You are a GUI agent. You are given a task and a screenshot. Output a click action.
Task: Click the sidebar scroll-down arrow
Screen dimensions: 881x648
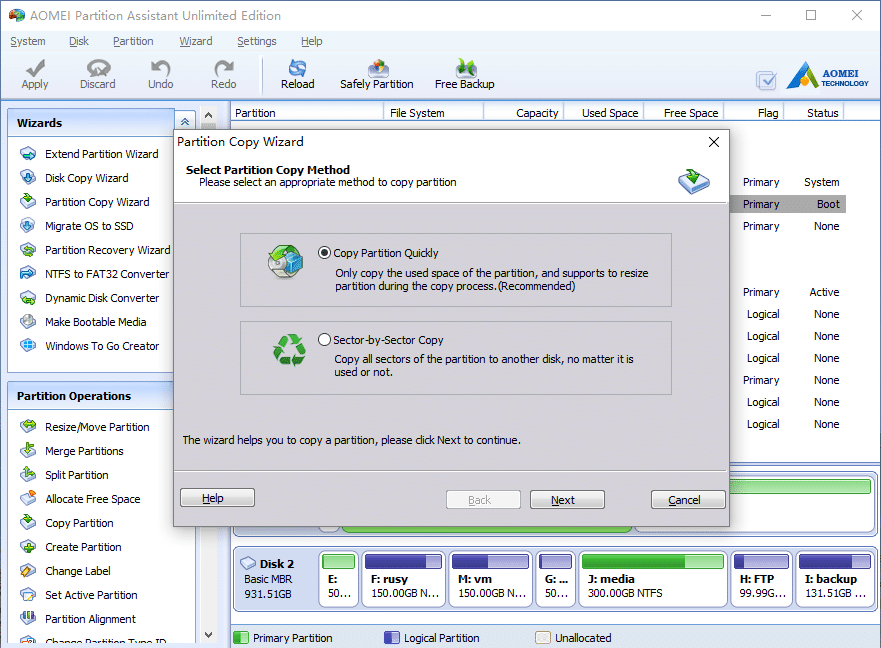[208, 635]
